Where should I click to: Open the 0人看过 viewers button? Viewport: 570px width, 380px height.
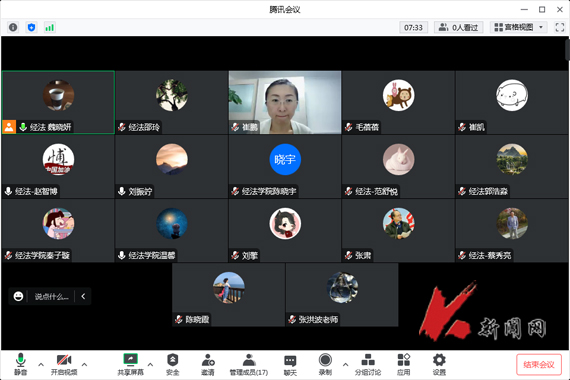coord(458,28)
